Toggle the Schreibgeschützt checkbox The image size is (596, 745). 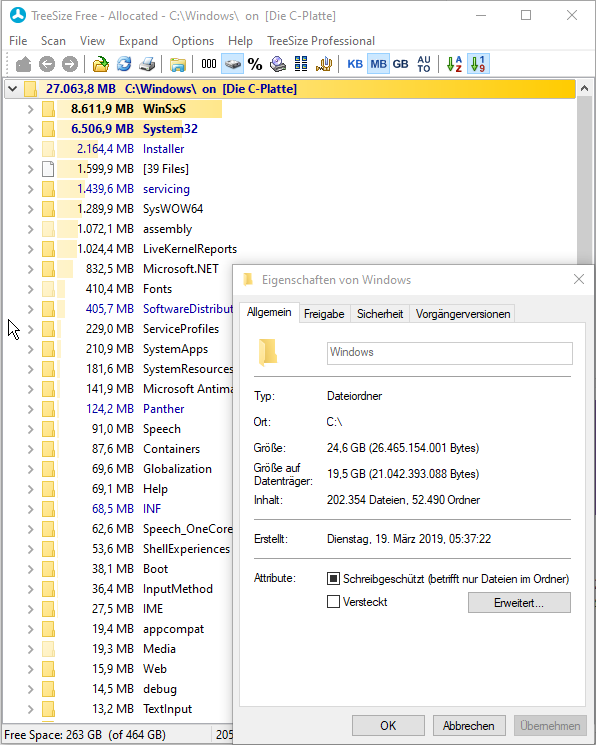334,579
